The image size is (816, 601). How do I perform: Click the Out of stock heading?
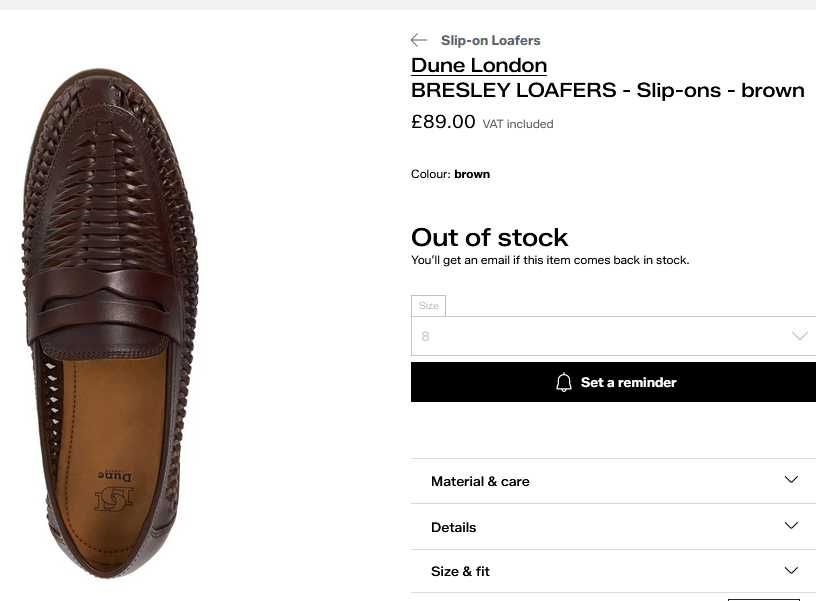(x=489, y=238)
